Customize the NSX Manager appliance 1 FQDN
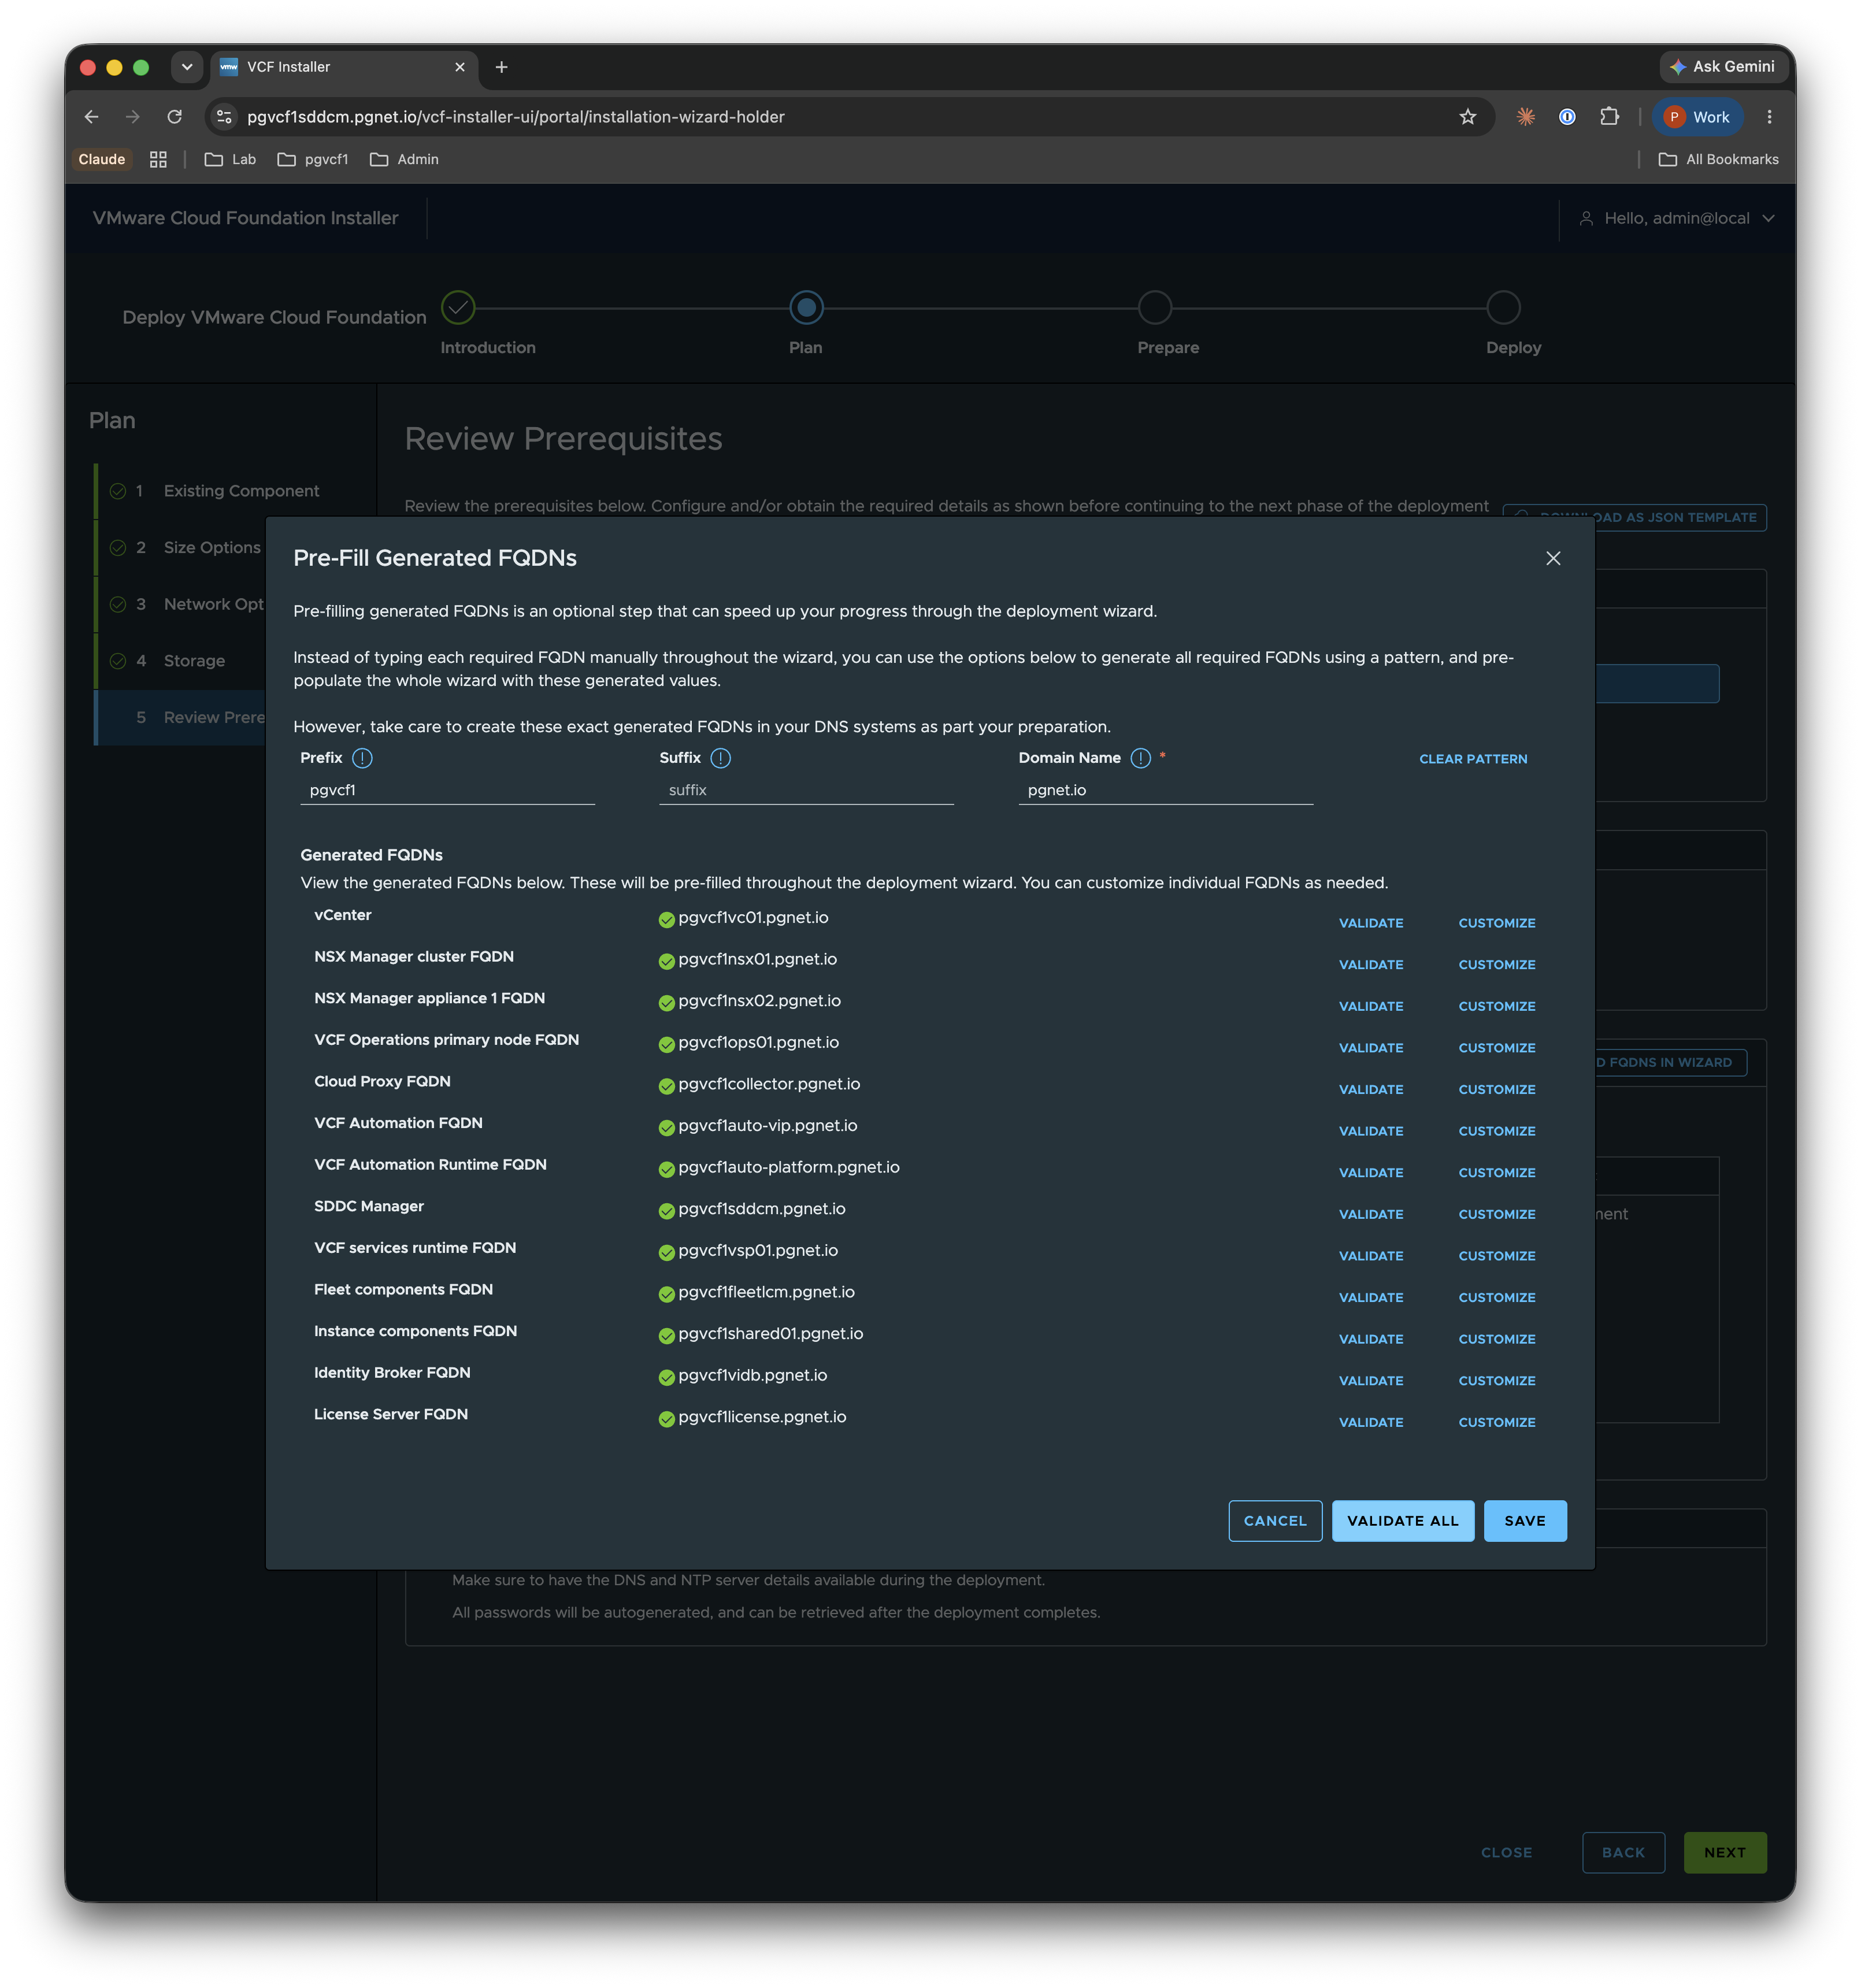 coord(1496,1006)
